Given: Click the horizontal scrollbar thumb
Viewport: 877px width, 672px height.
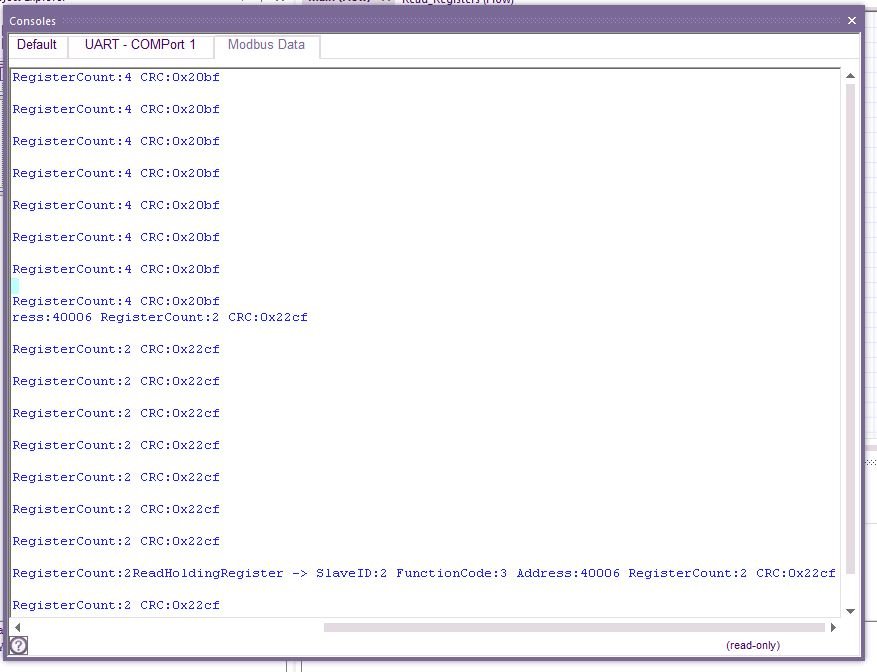Looking at the screenshot, I should (x=574, y=627).
